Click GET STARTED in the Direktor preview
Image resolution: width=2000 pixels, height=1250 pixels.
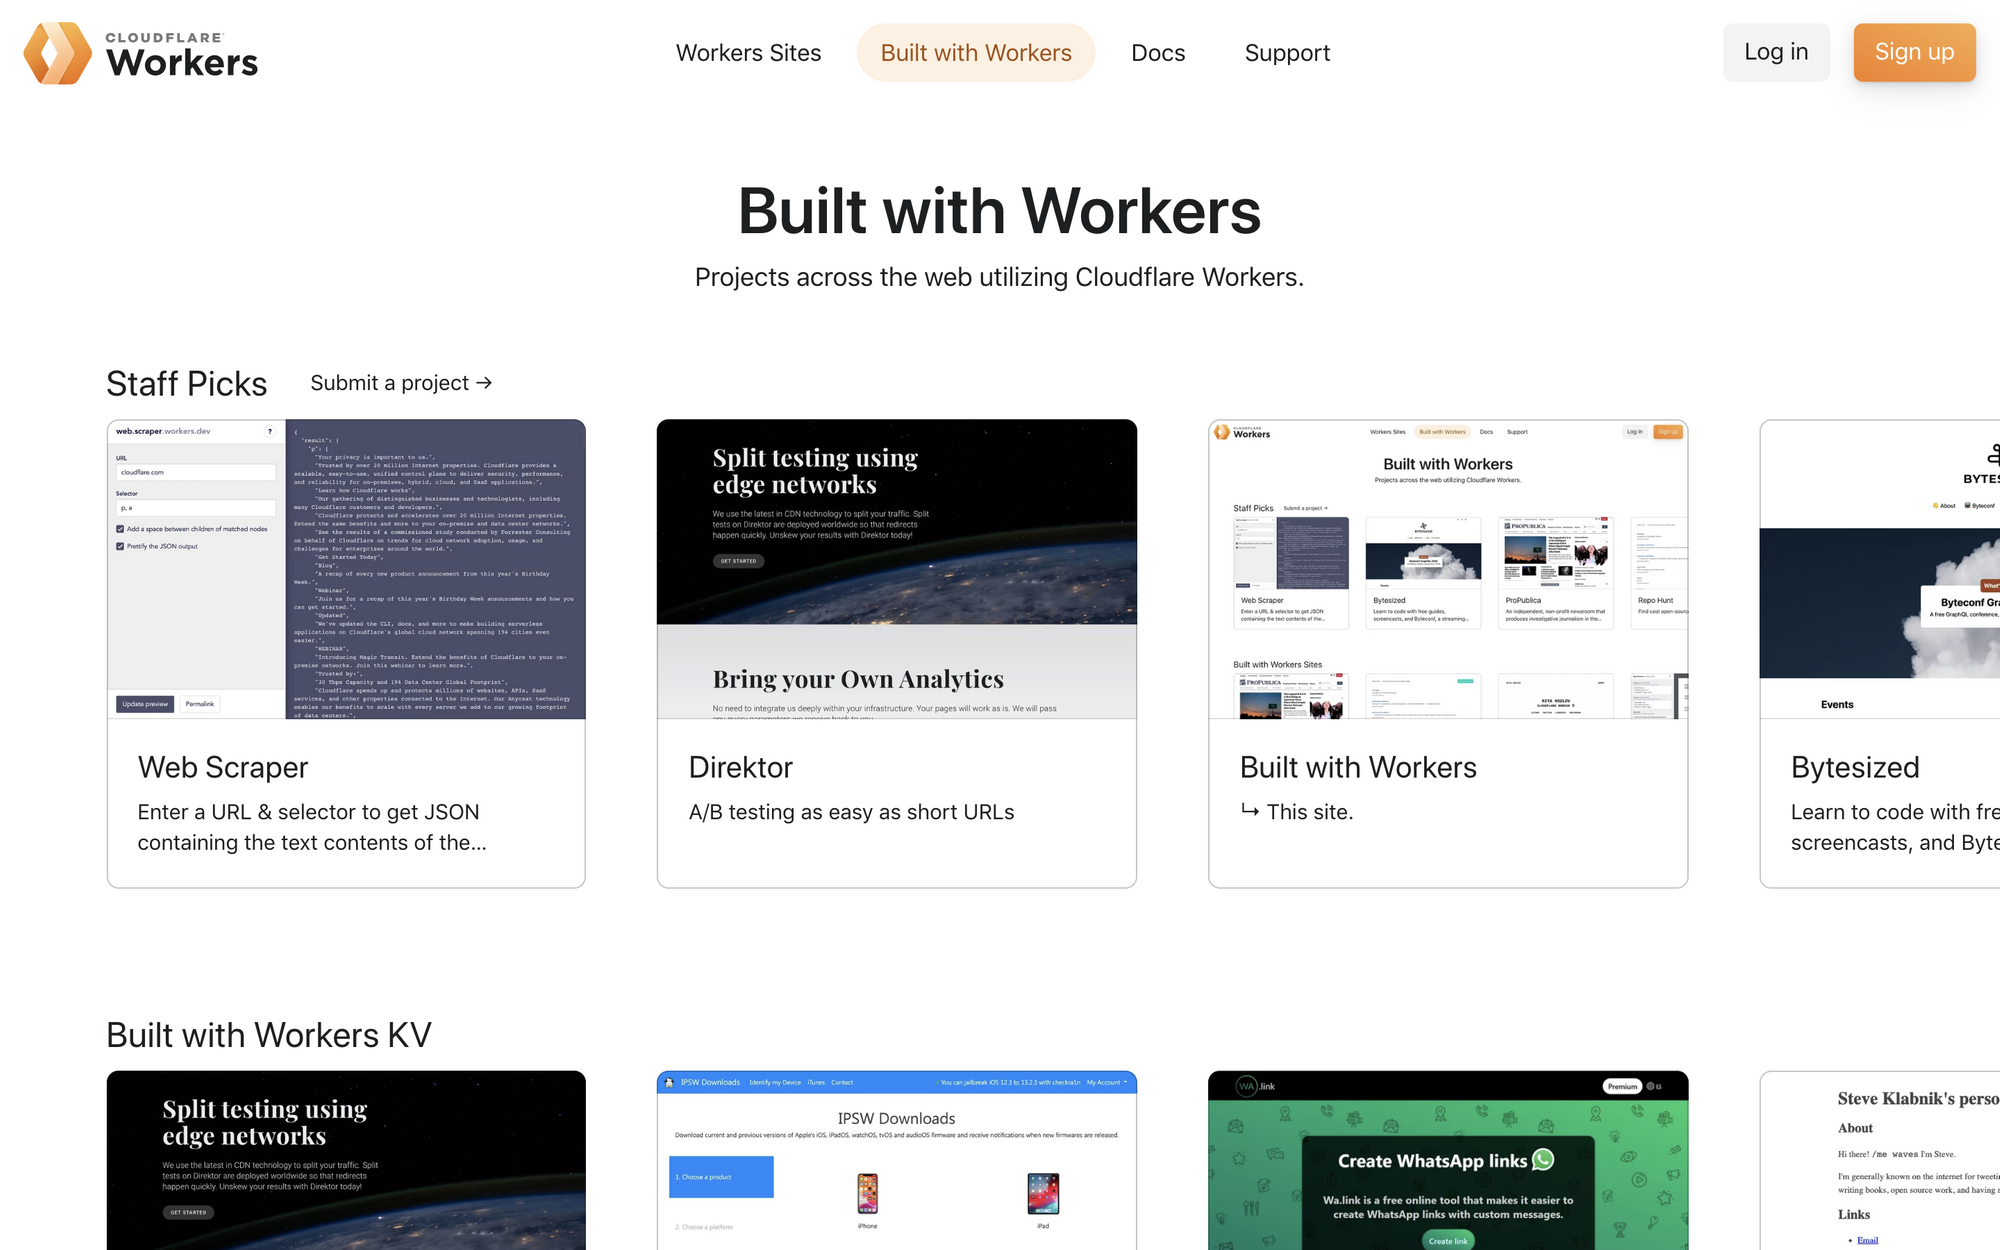737,561
